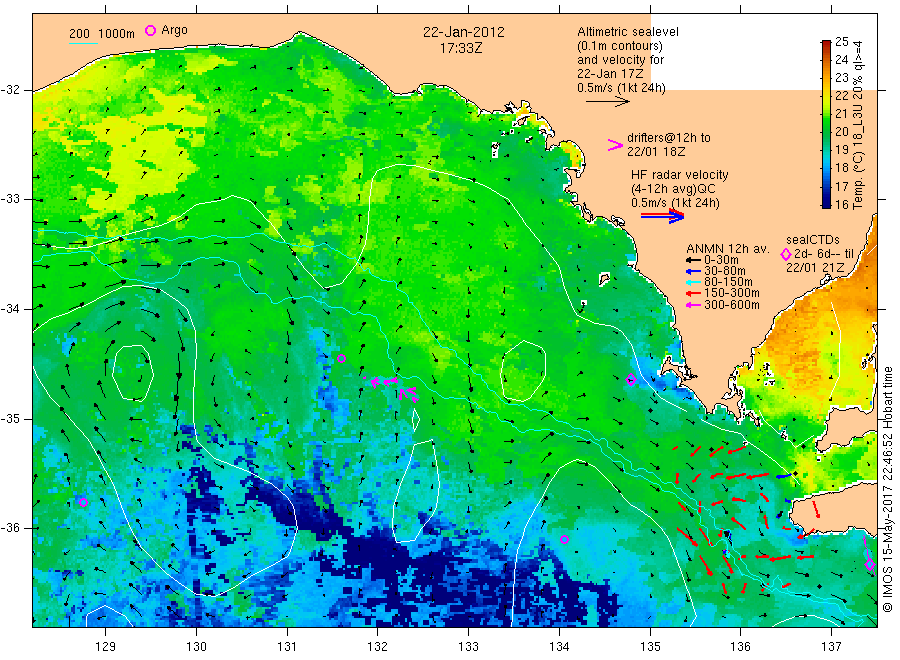Click the colorbar tick label 25

pos(841,41)
